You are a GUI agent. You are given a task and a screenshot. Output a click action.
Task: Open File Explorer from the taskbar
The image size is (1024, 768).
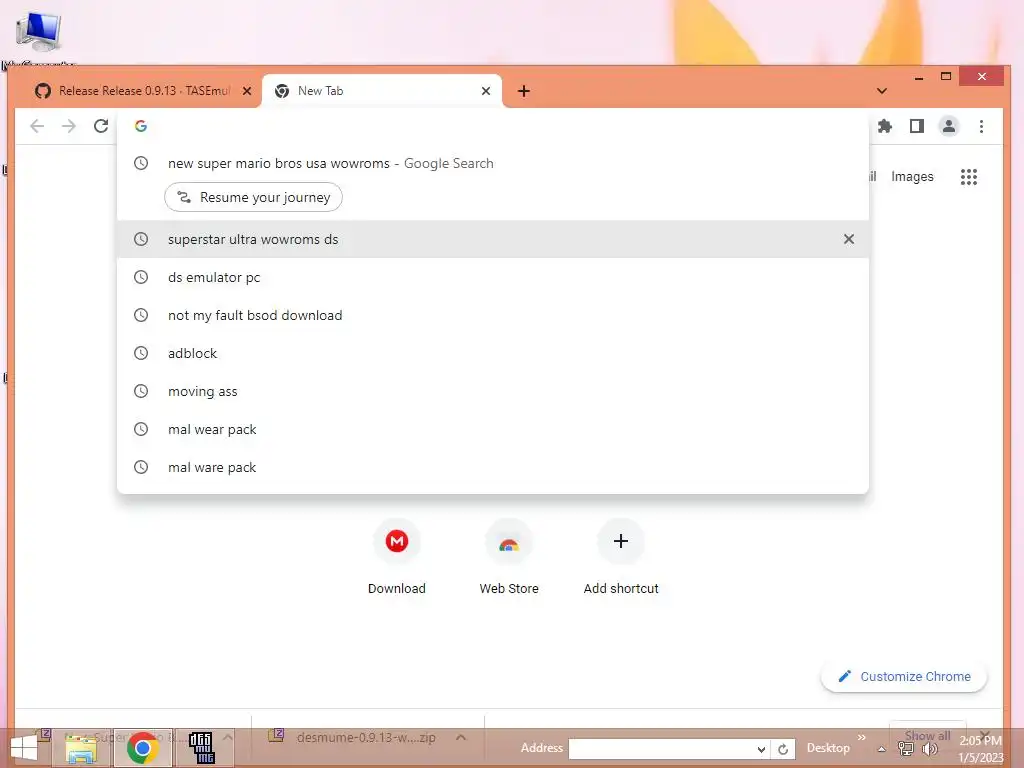pos(81,748)
